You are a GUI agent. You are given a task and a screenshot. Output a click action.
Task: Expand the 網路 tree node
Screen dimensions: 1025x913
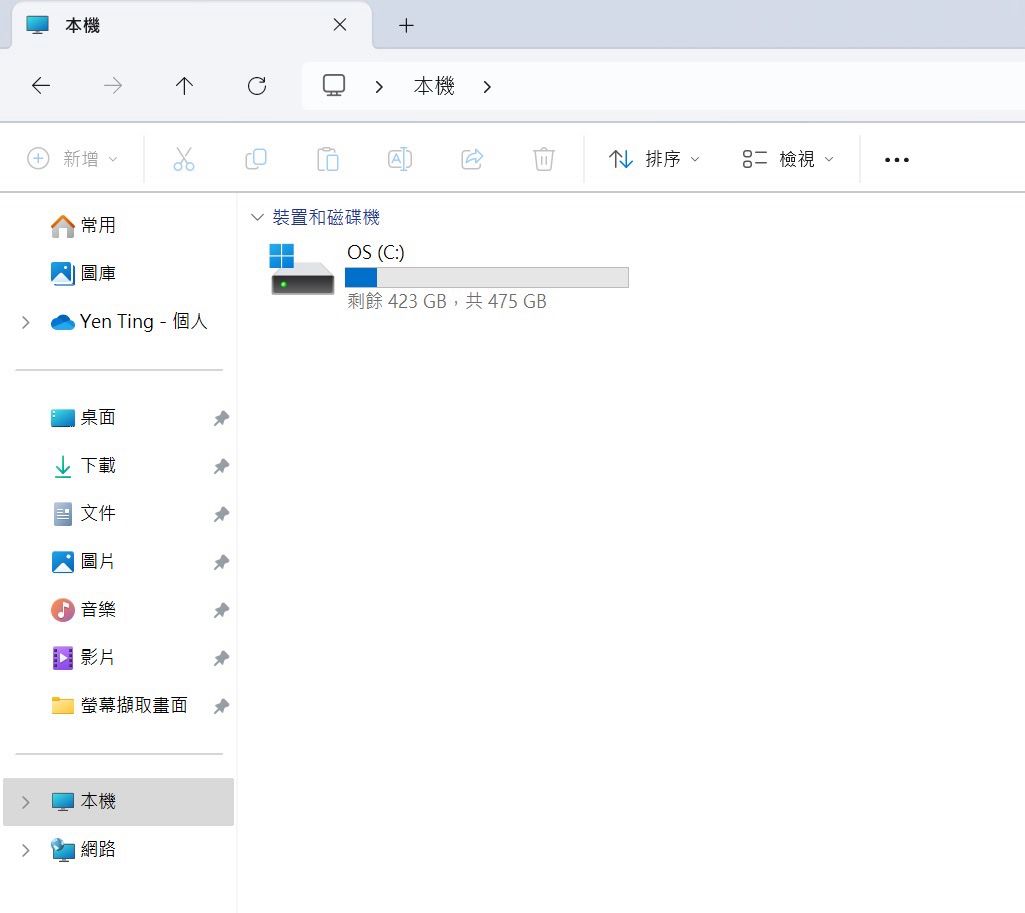tap(26, 850)
